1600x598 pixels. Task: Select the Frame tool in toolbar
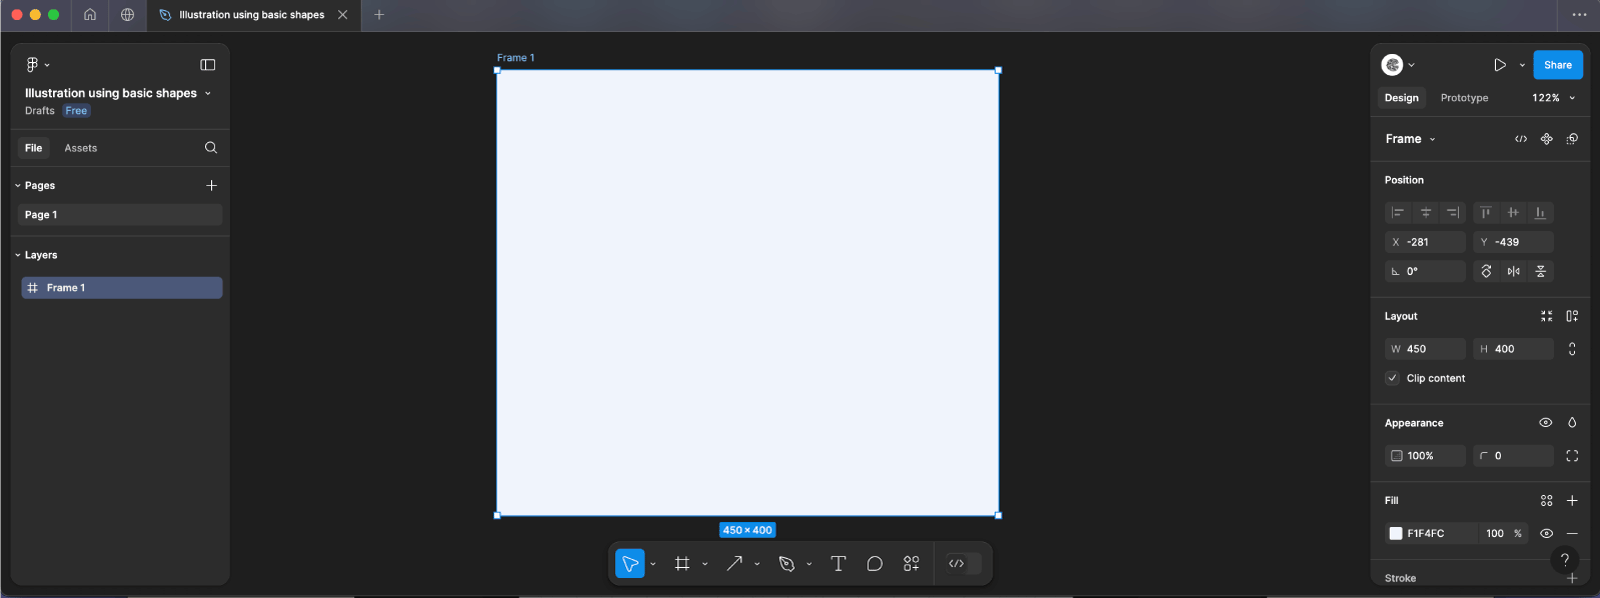pos(682,564)
